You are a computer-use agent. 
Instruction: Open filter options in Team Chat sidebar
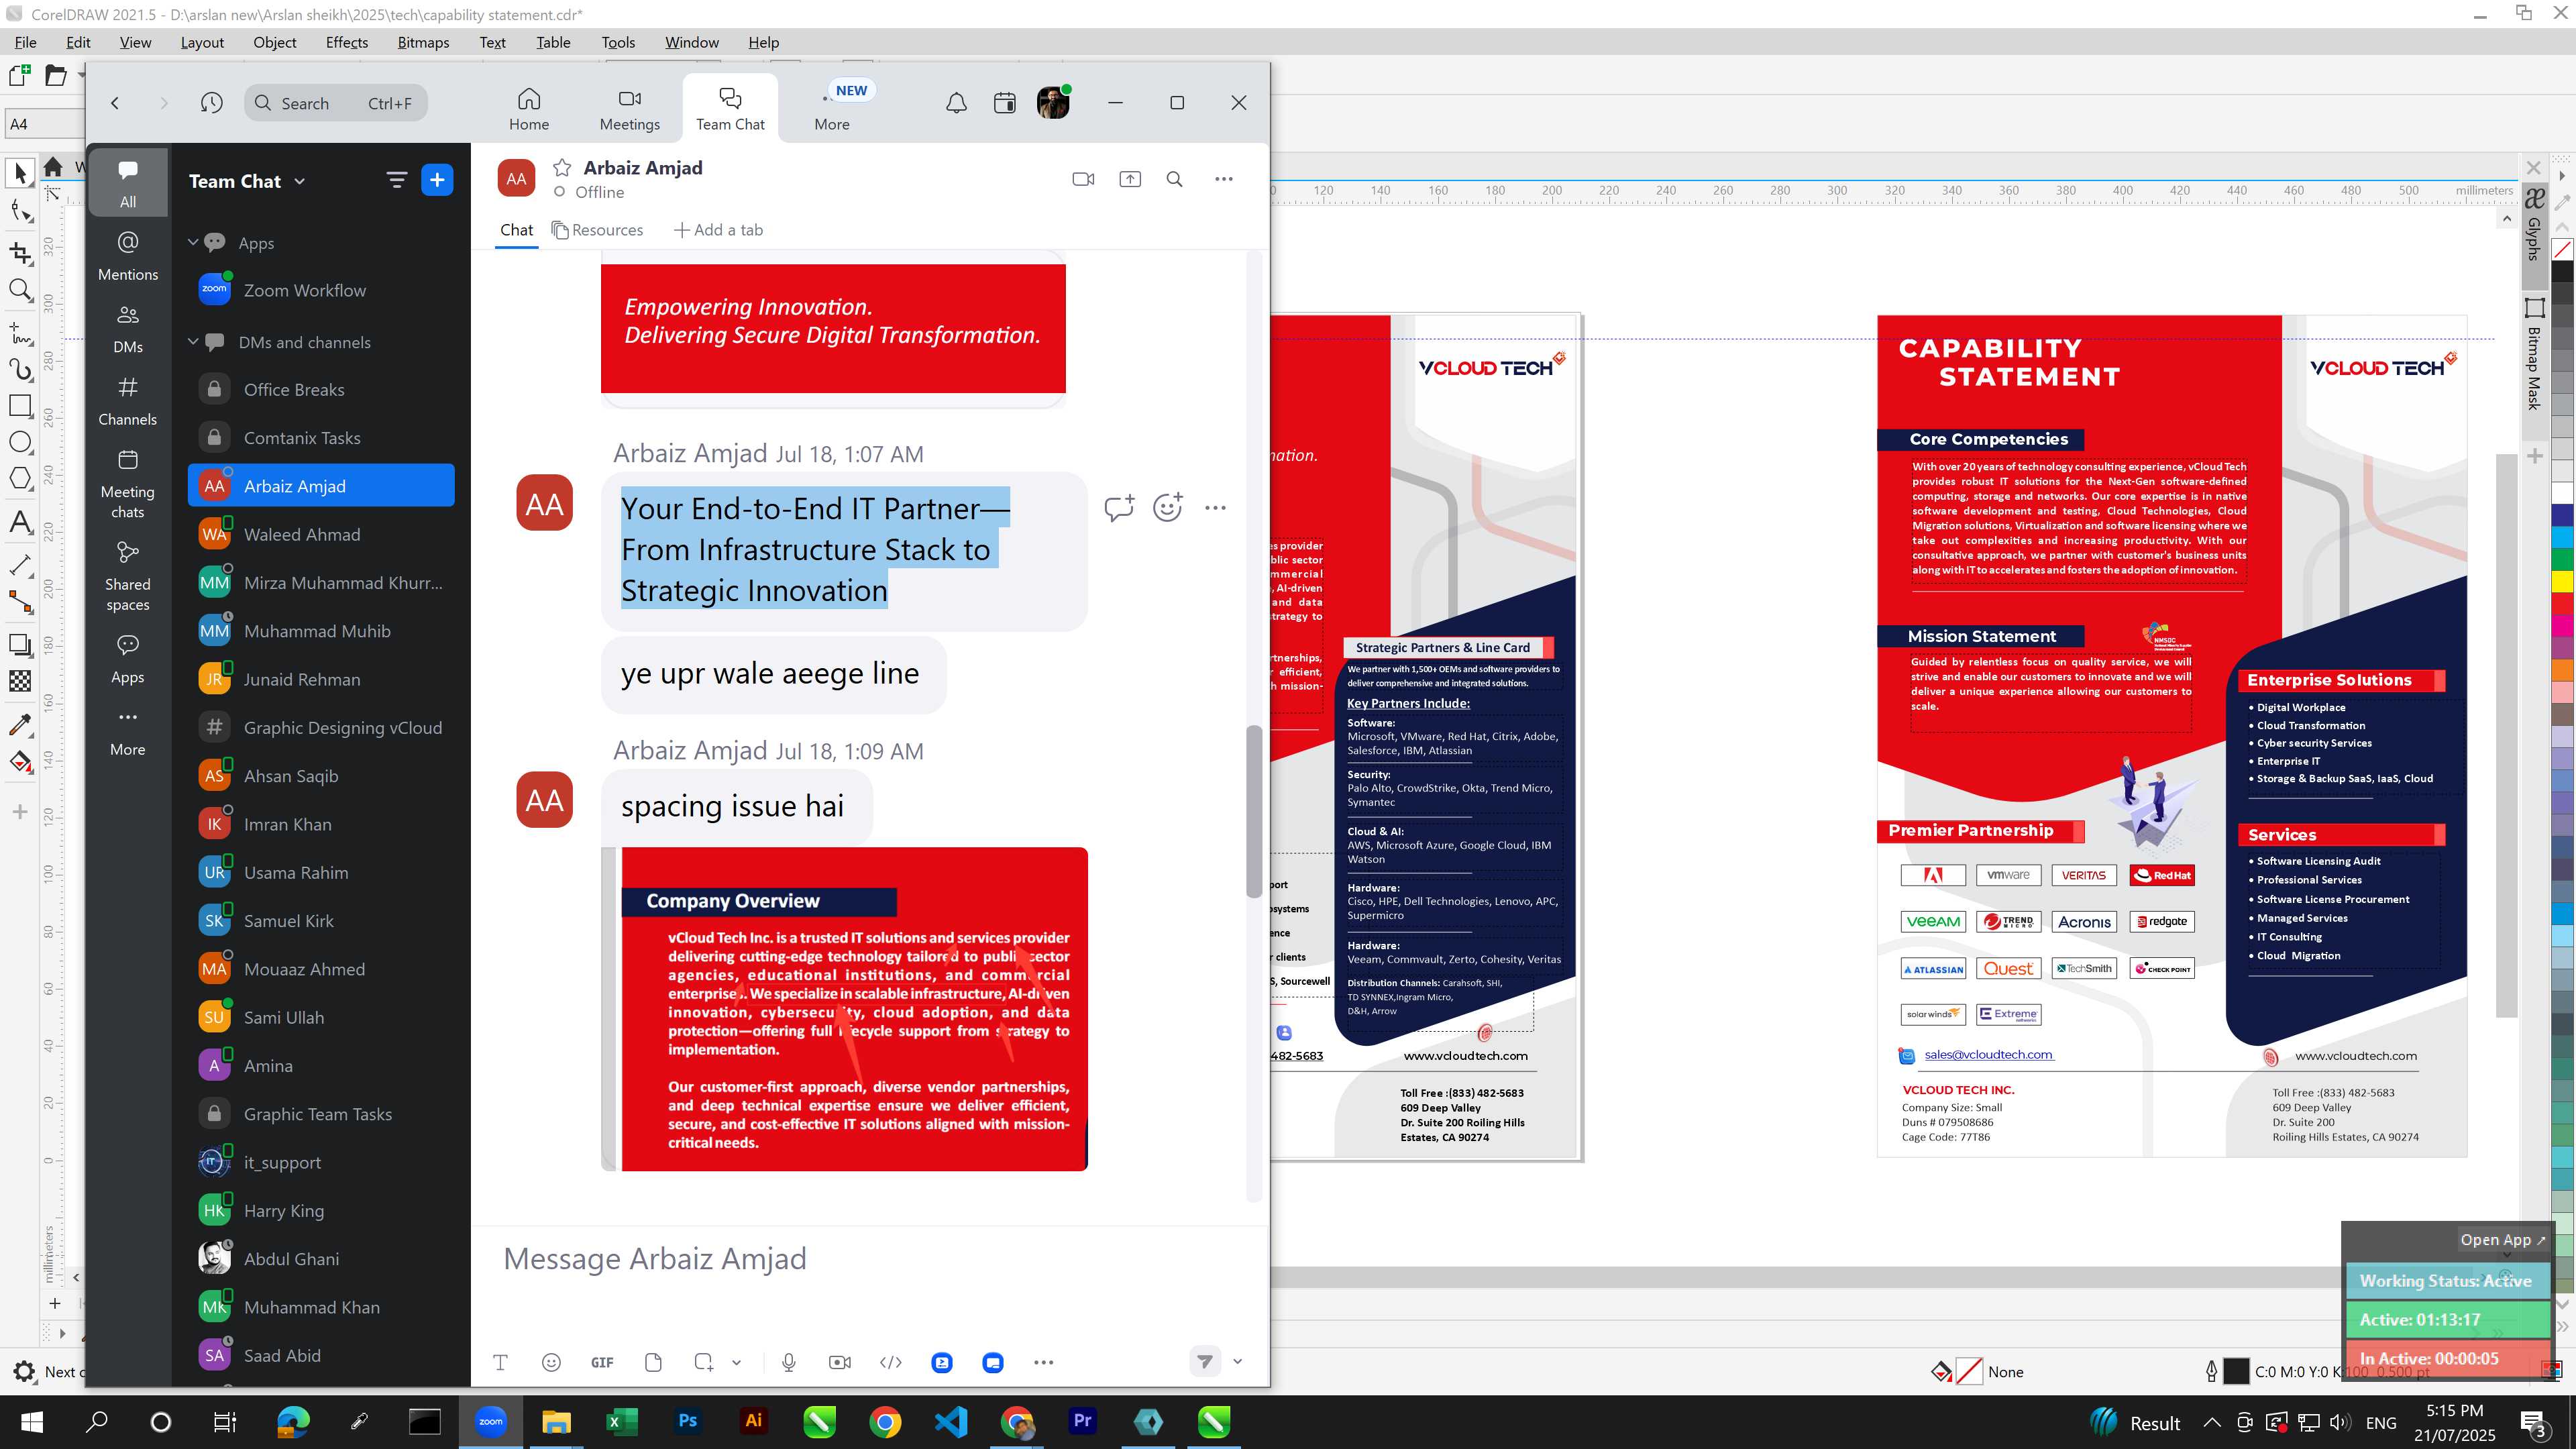(396, 180)
